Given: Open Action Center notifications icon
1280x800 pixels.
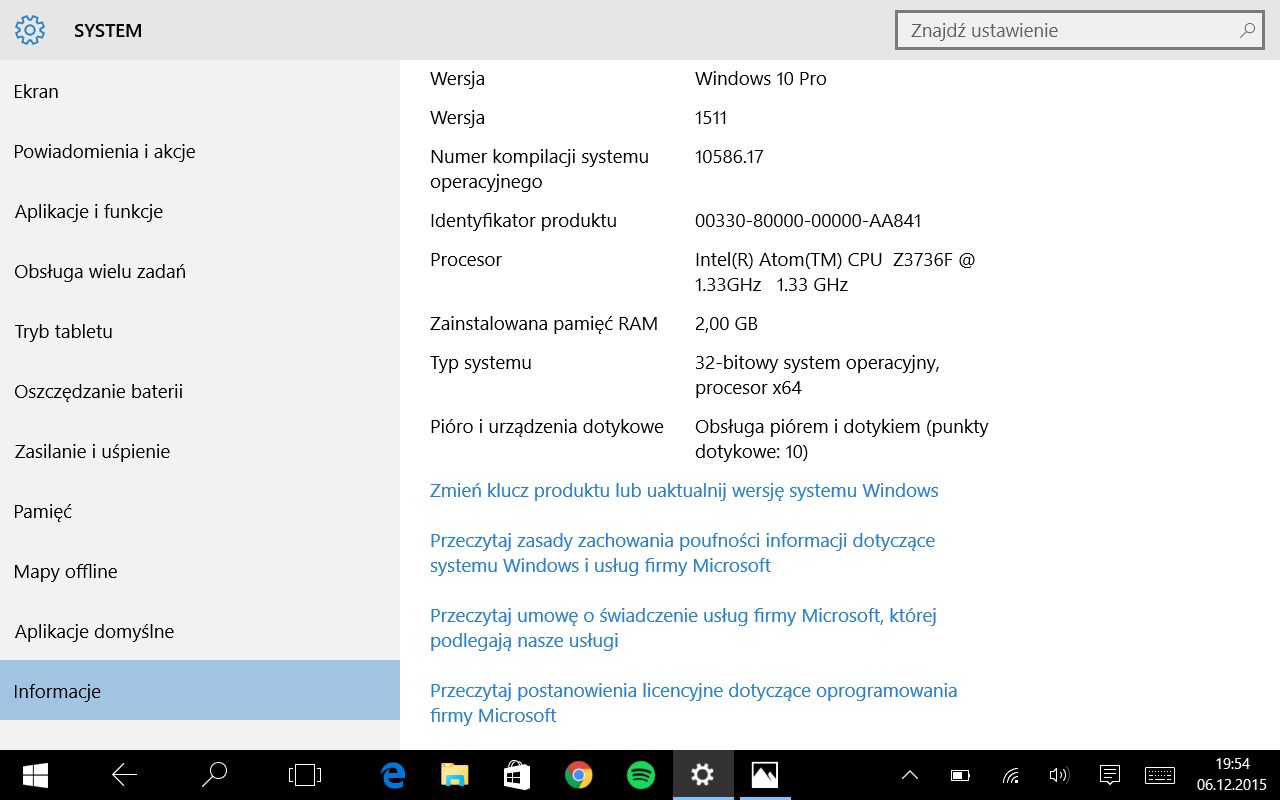Looking at the screenshot, I should 1109,775.
